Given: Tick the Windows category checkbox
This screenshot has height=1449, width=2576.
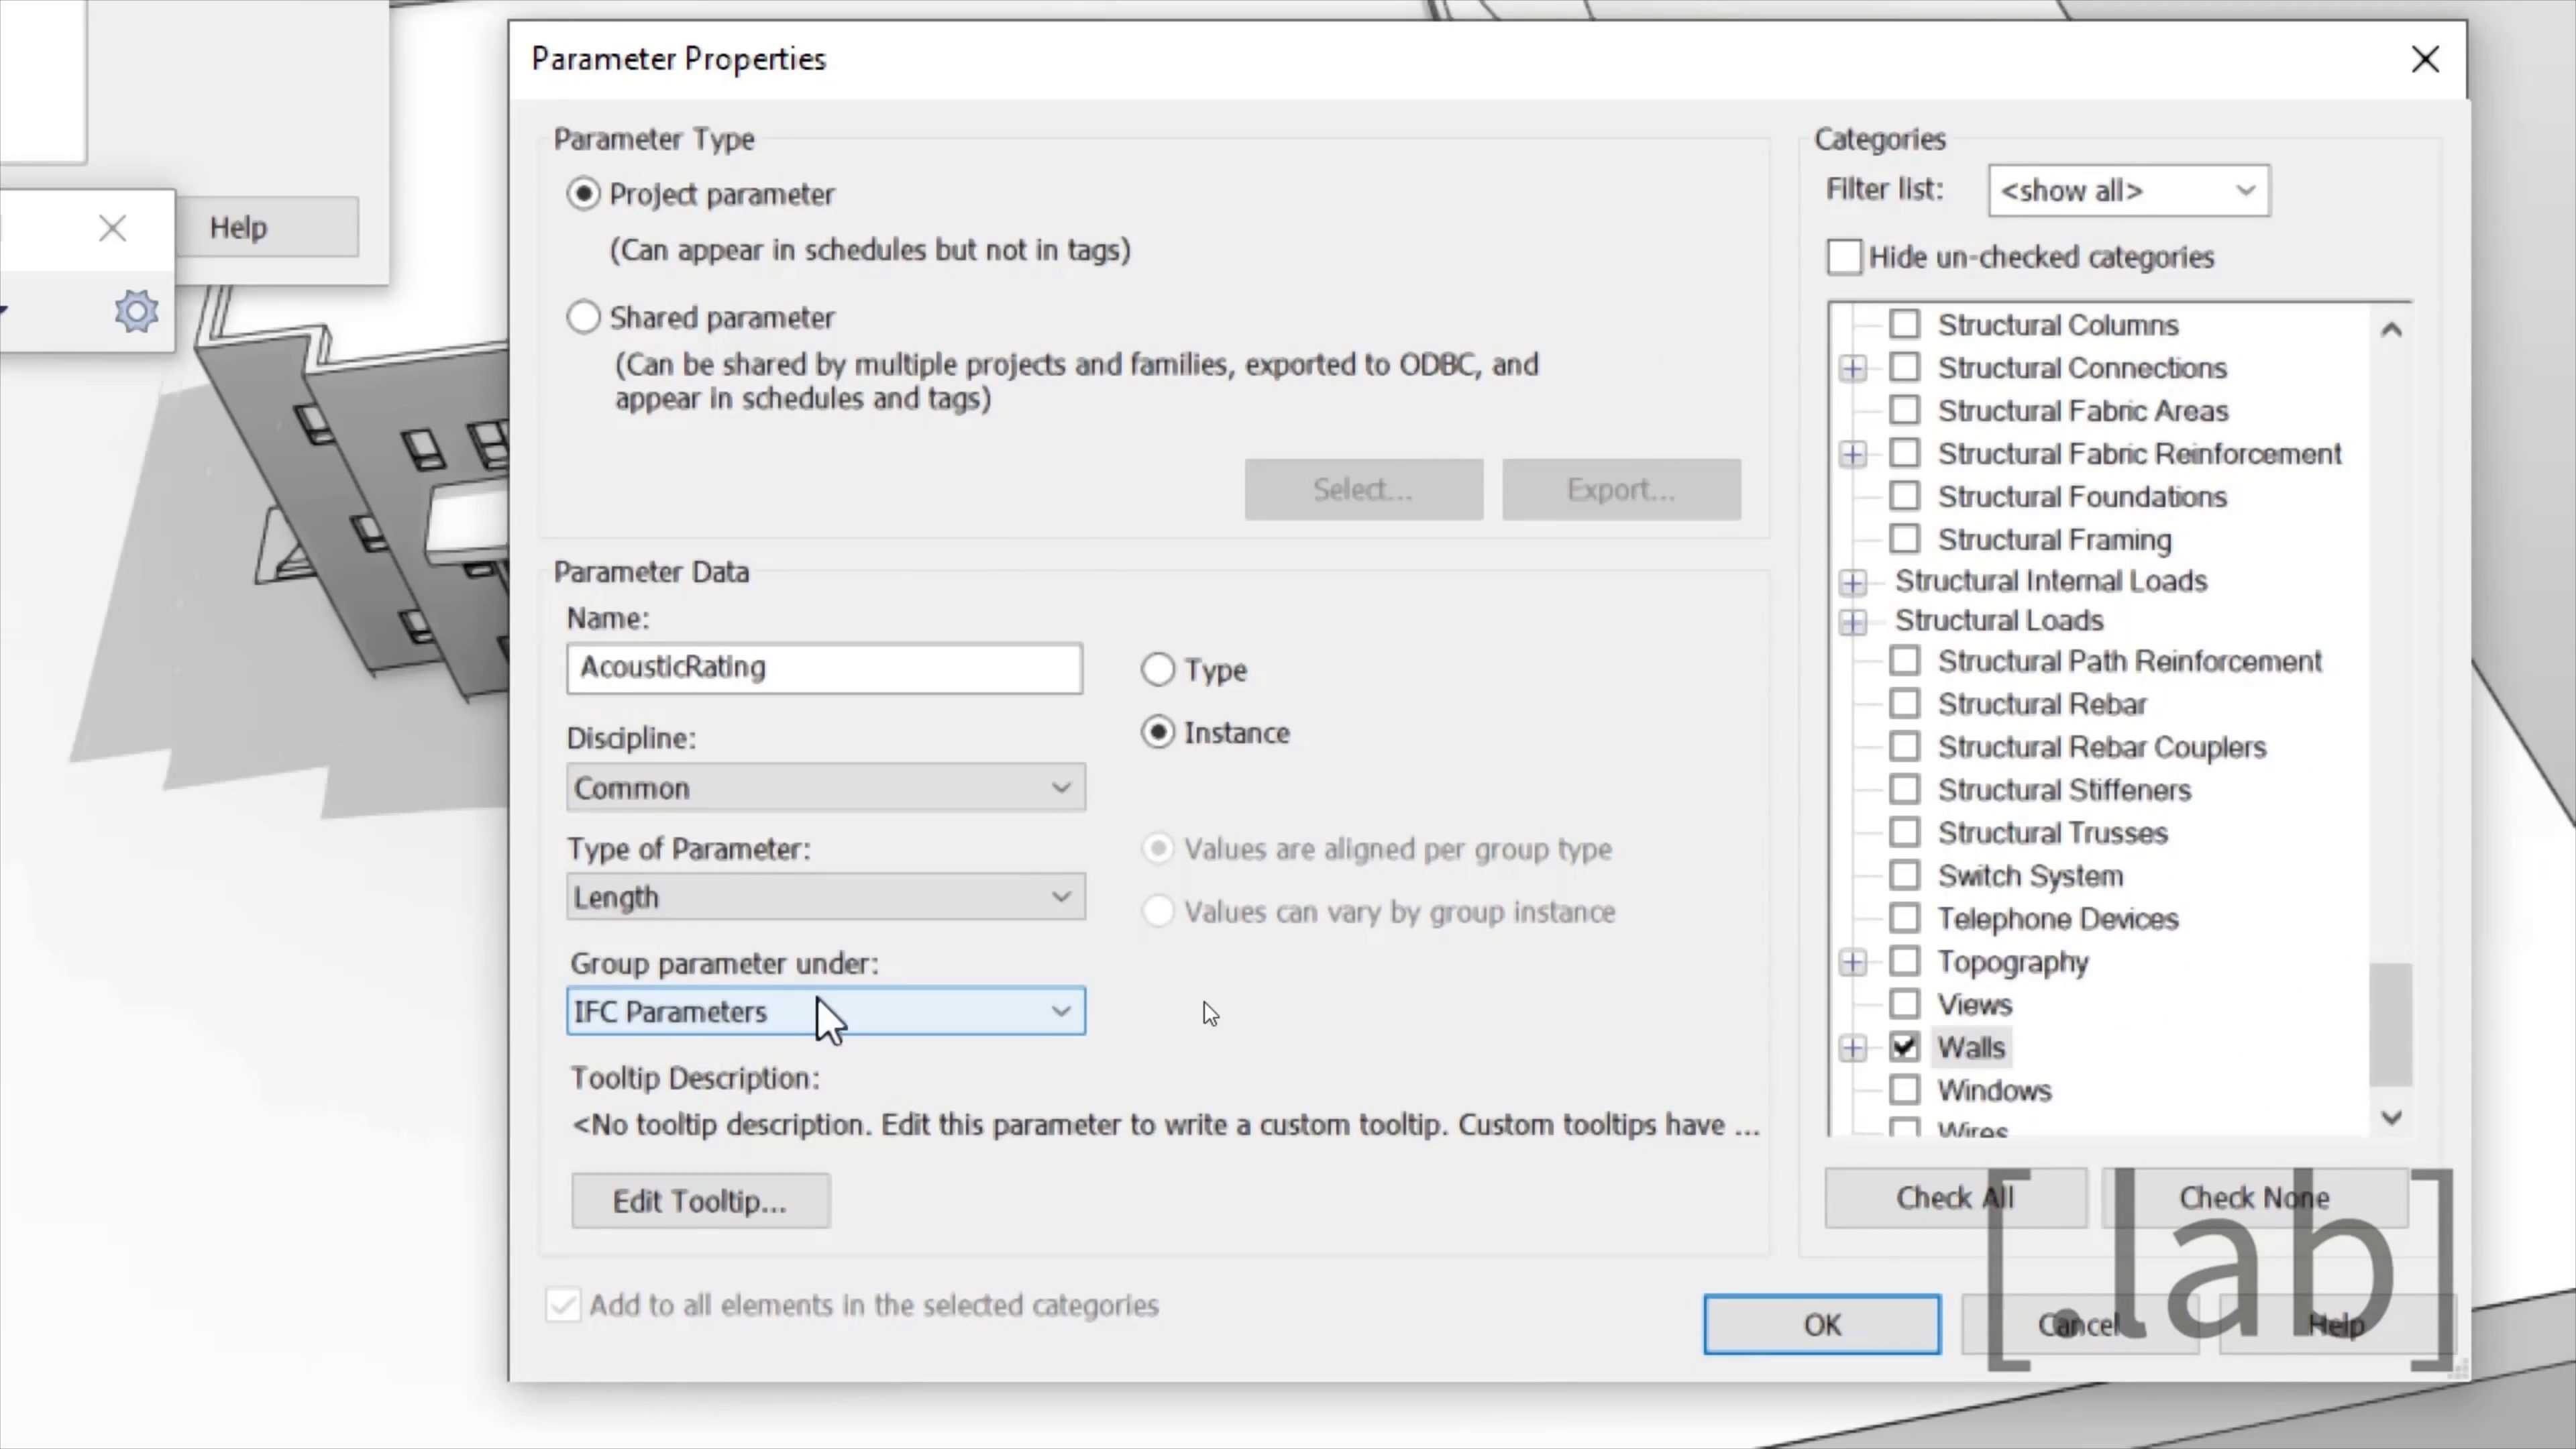Looking at the screenshot, I should point(1904,1089).
